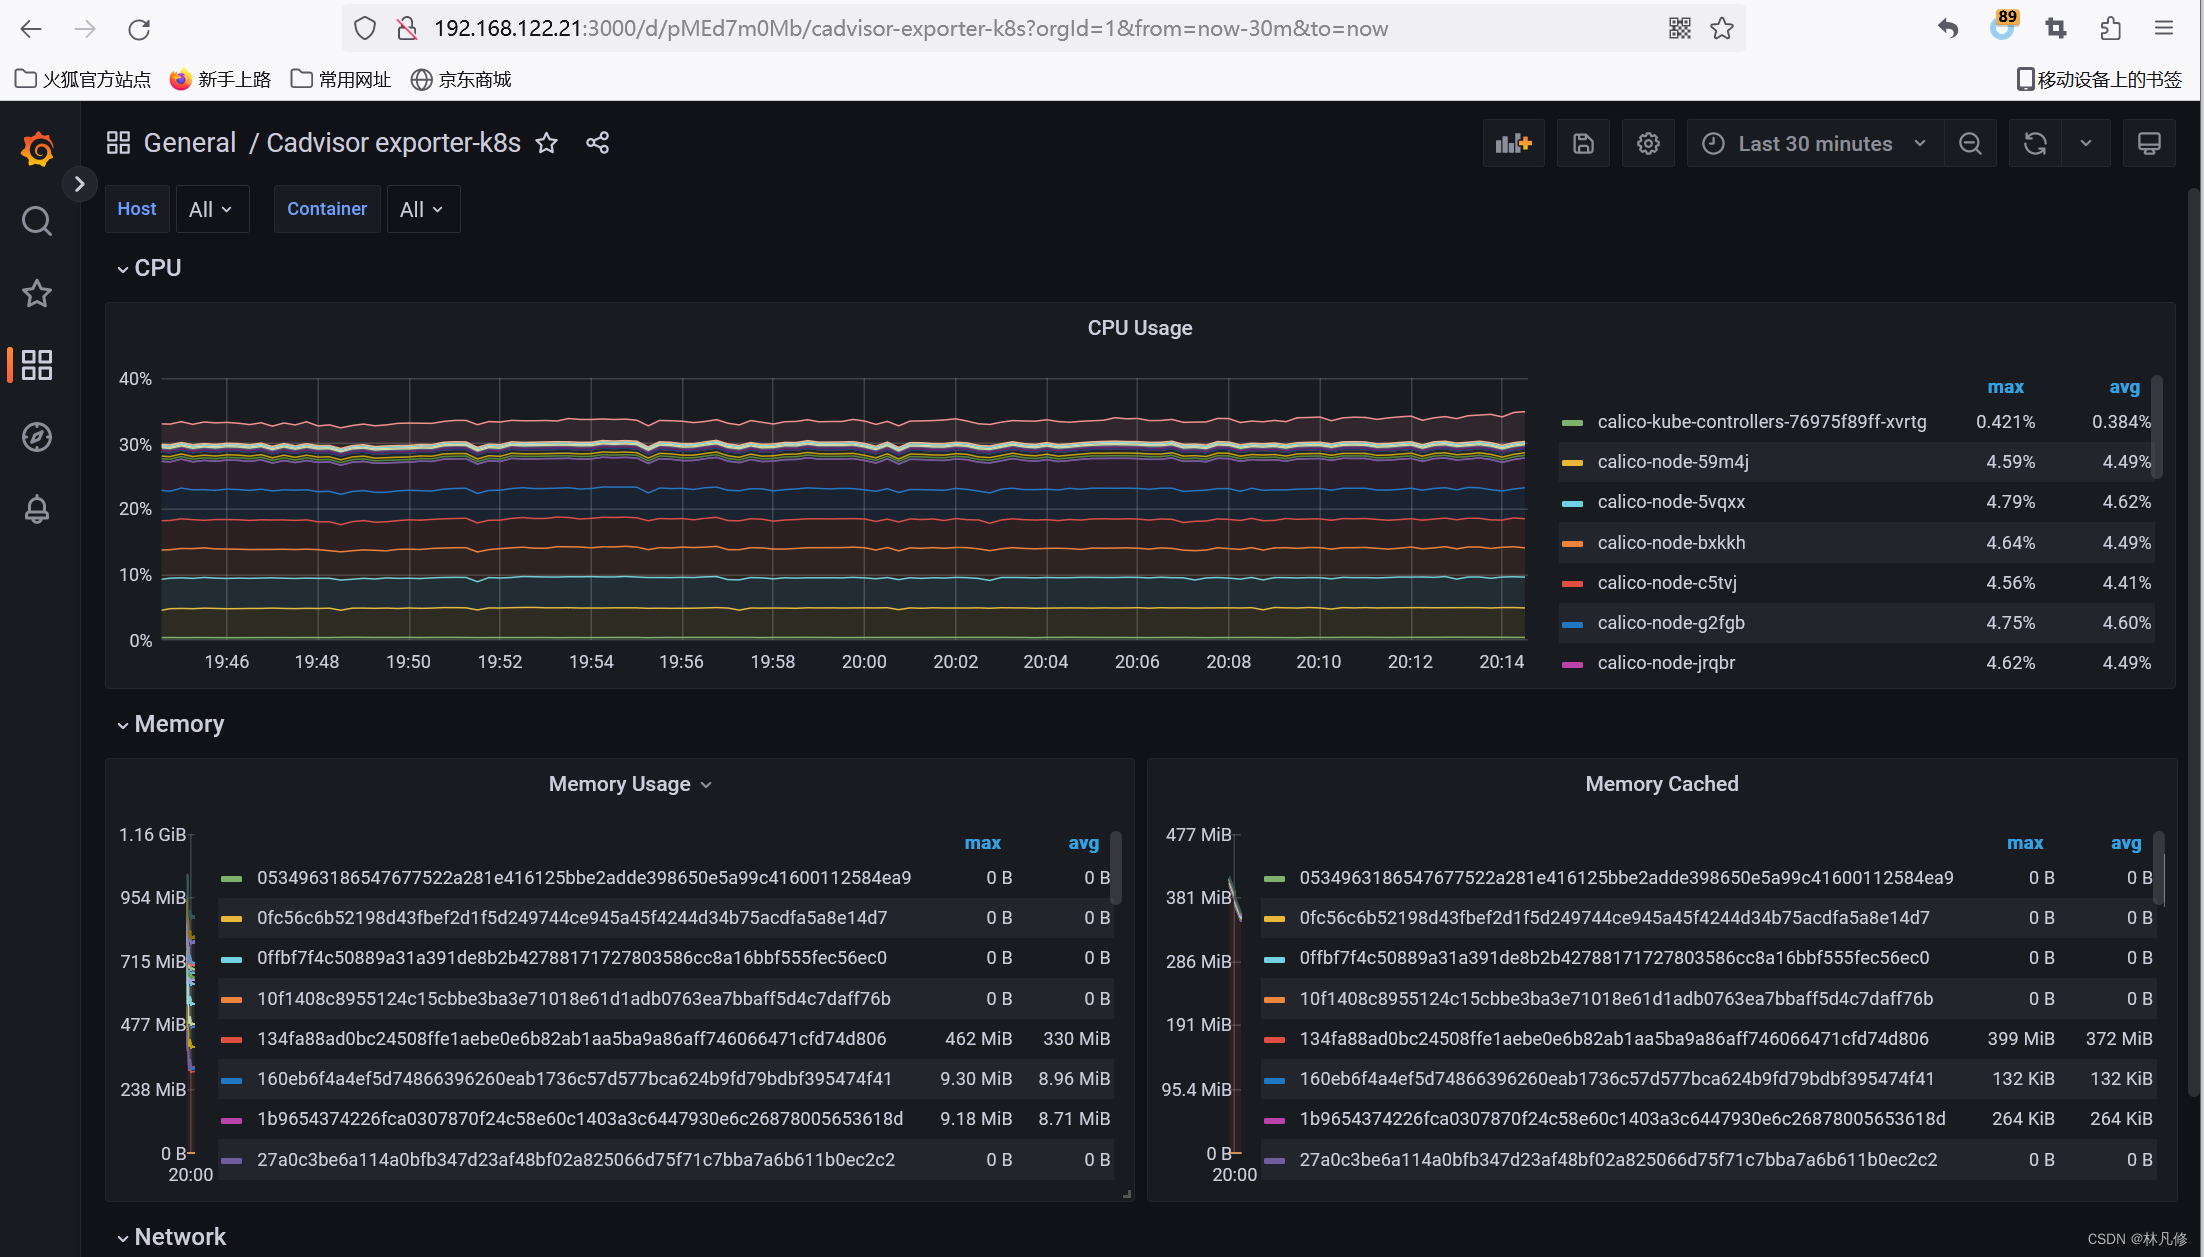Open the Memory Usage panel menu
This screenshot has height=1257, width=2204.
[x=630, y=784]
